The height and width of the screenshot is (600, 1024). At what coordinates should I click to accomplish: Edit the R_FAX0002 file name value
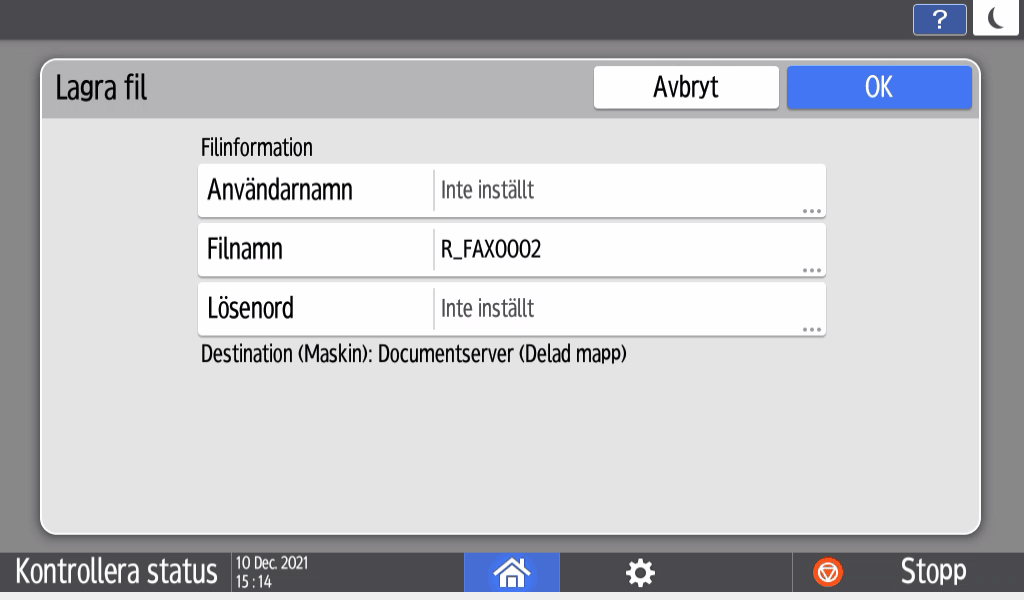click(x=491, y=250)
